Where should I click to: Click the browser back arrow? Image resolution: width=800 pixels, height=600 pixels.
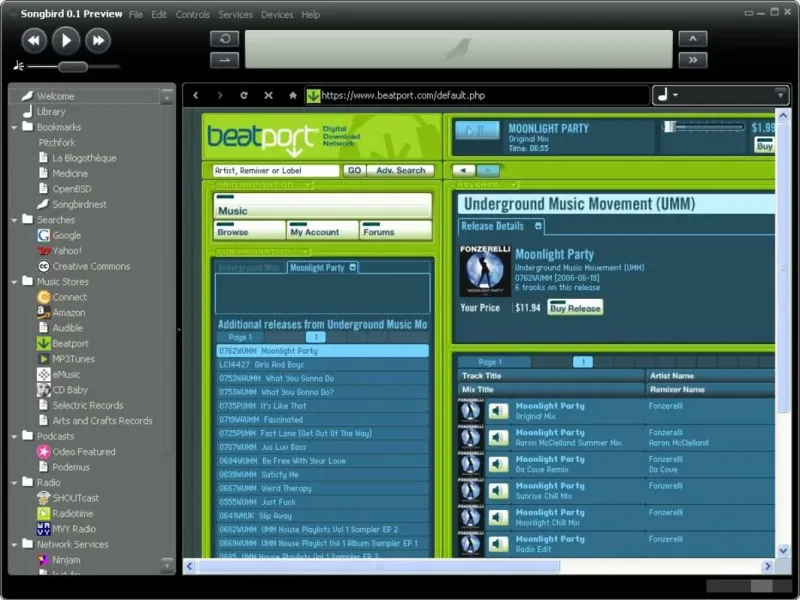196,95
